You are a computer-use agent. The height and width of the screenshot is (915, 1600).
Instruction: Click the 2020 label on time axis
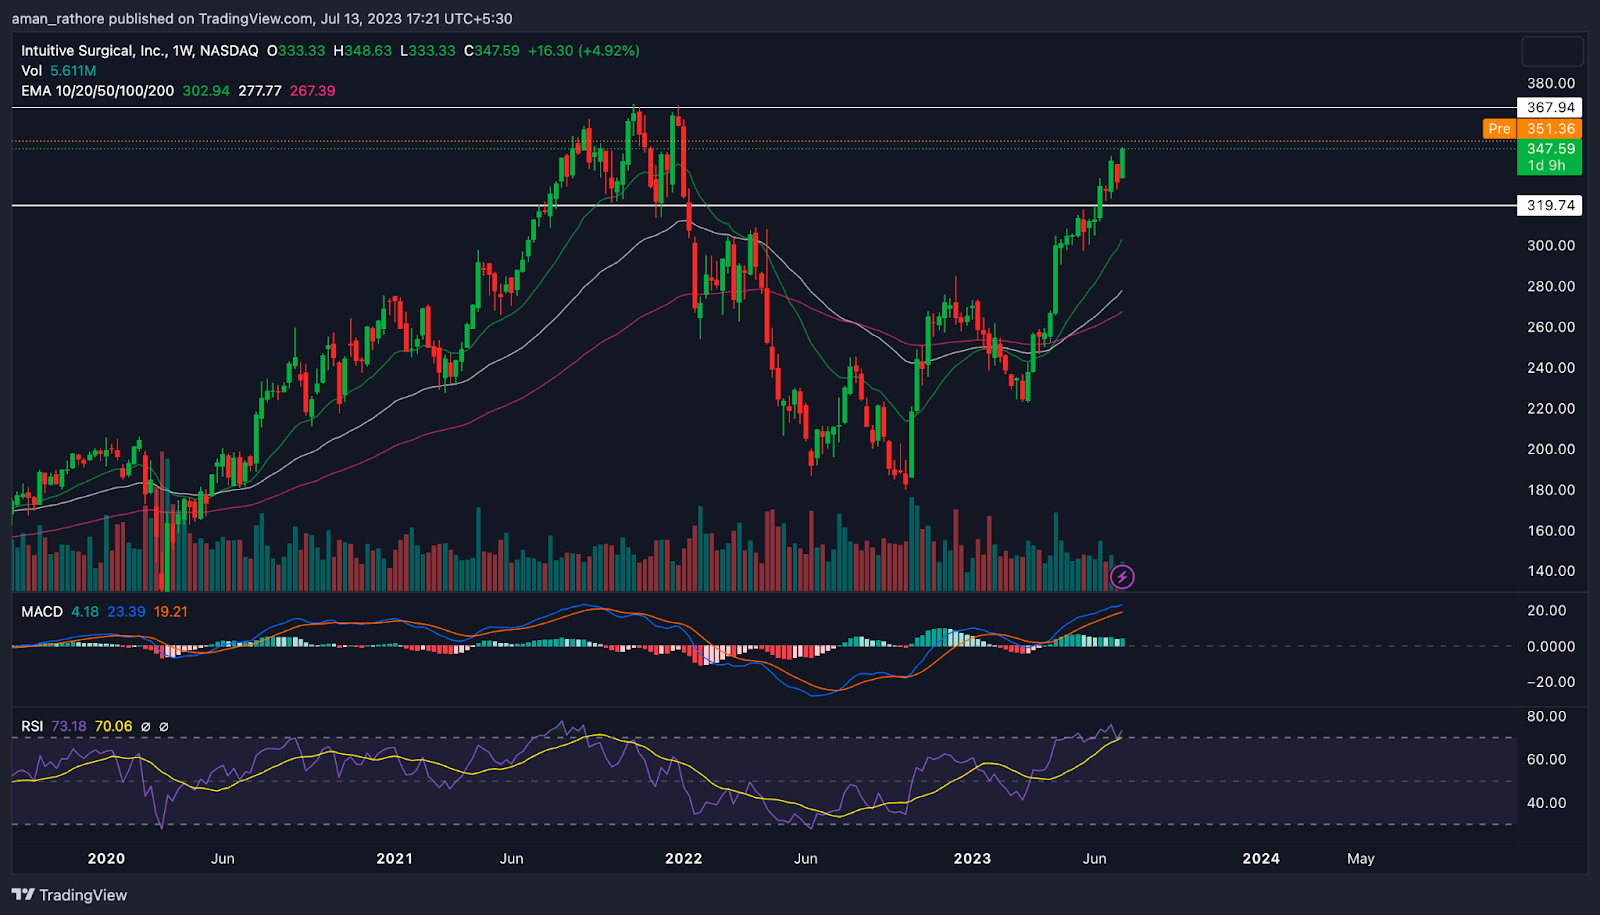(x=106, y=858)
